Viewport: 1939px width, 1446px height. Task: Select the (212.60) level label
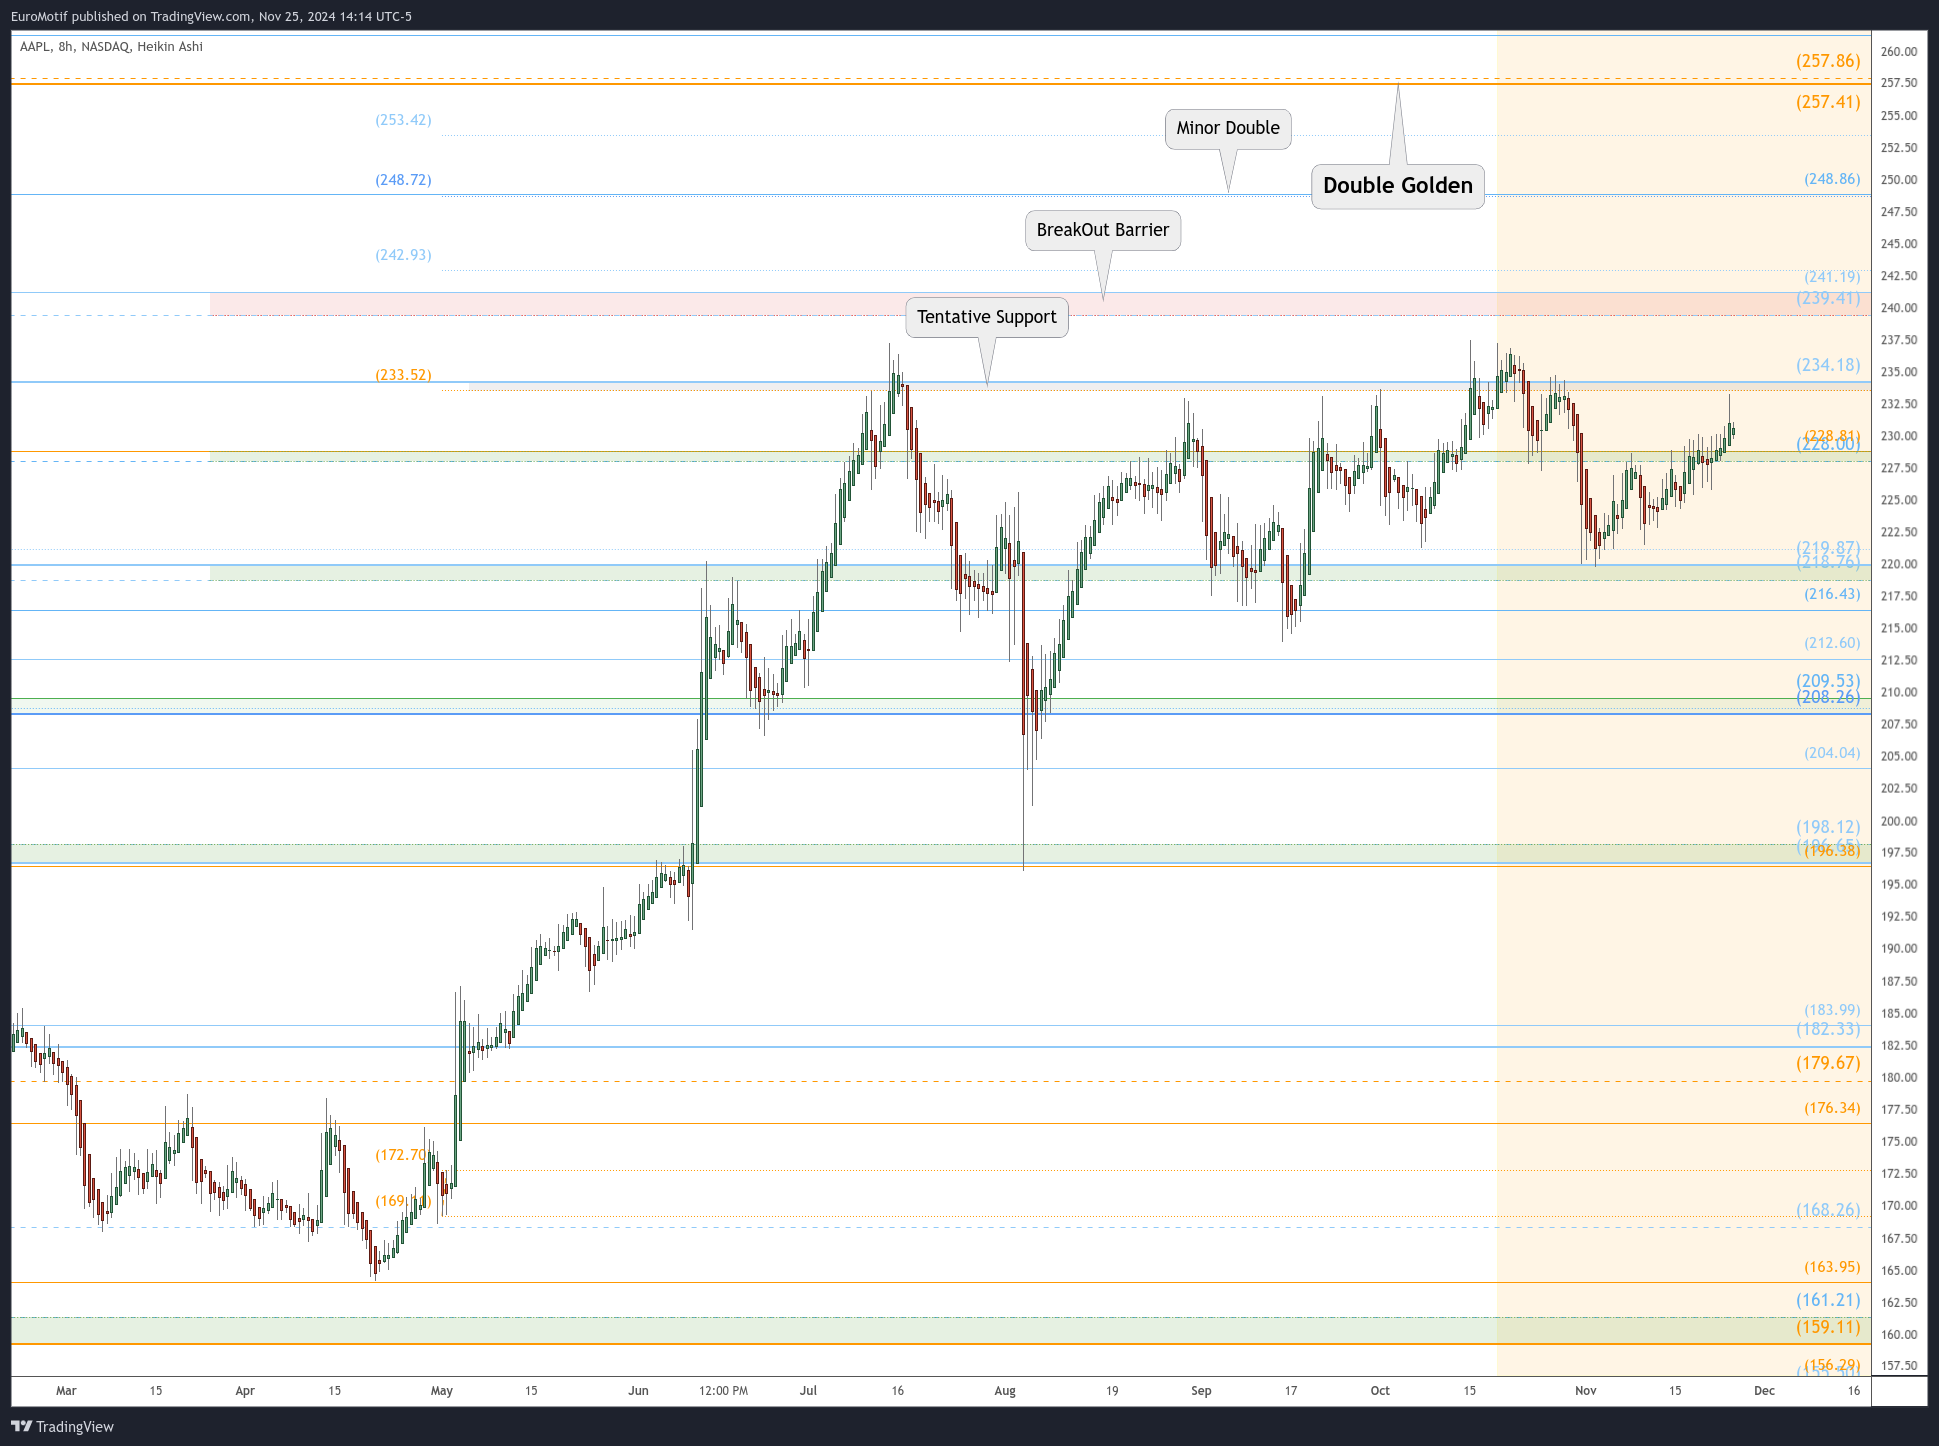1832,643
